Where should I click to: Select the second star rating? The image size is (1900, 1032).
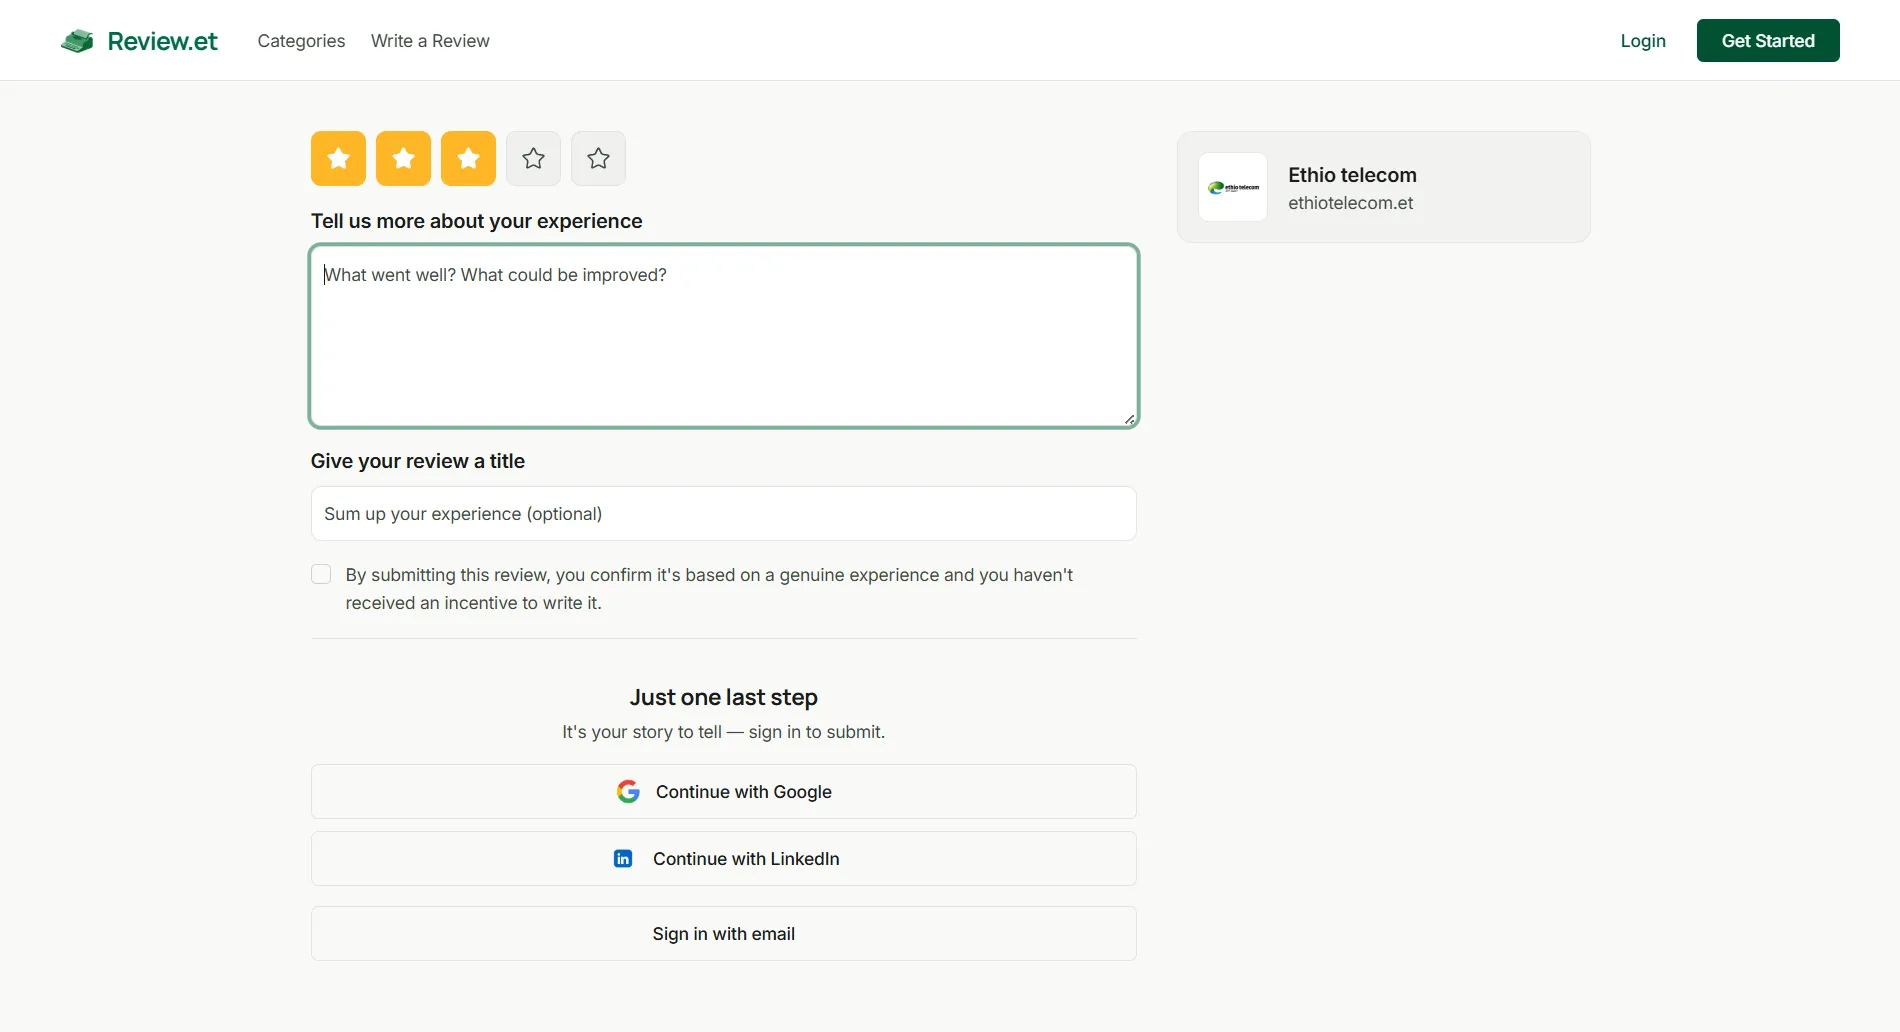(403, 158)
